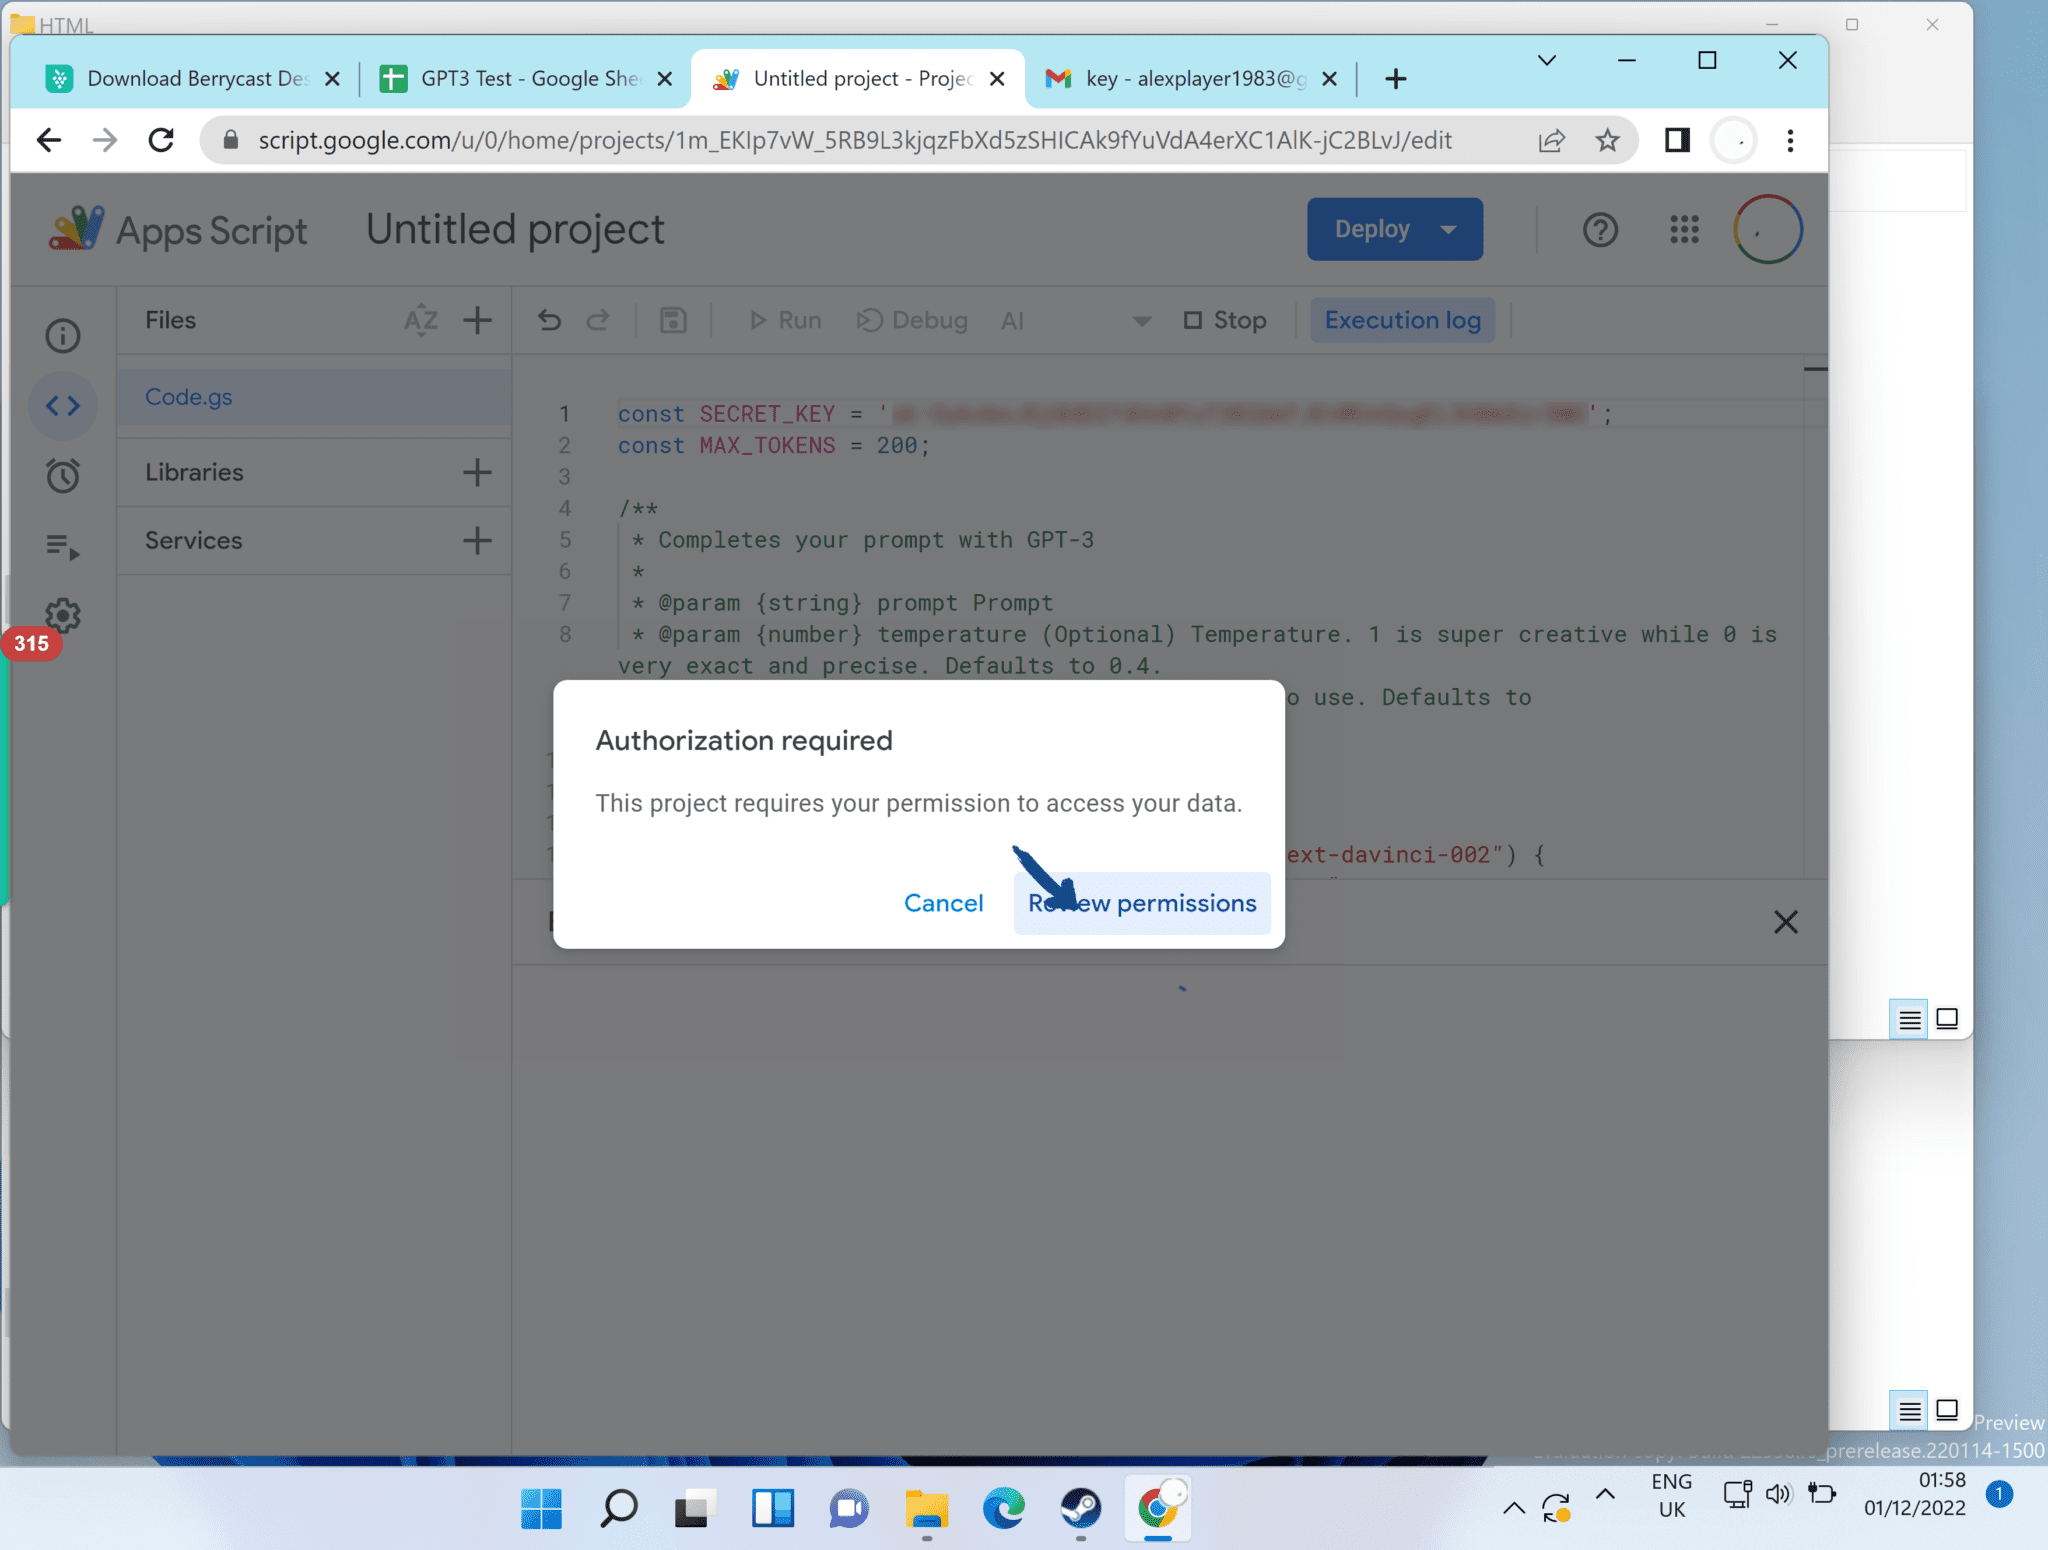Open the project Overview (info icon)
Image resolution: width=2048 pixels, height=1550 pixels.
[63, 335]
